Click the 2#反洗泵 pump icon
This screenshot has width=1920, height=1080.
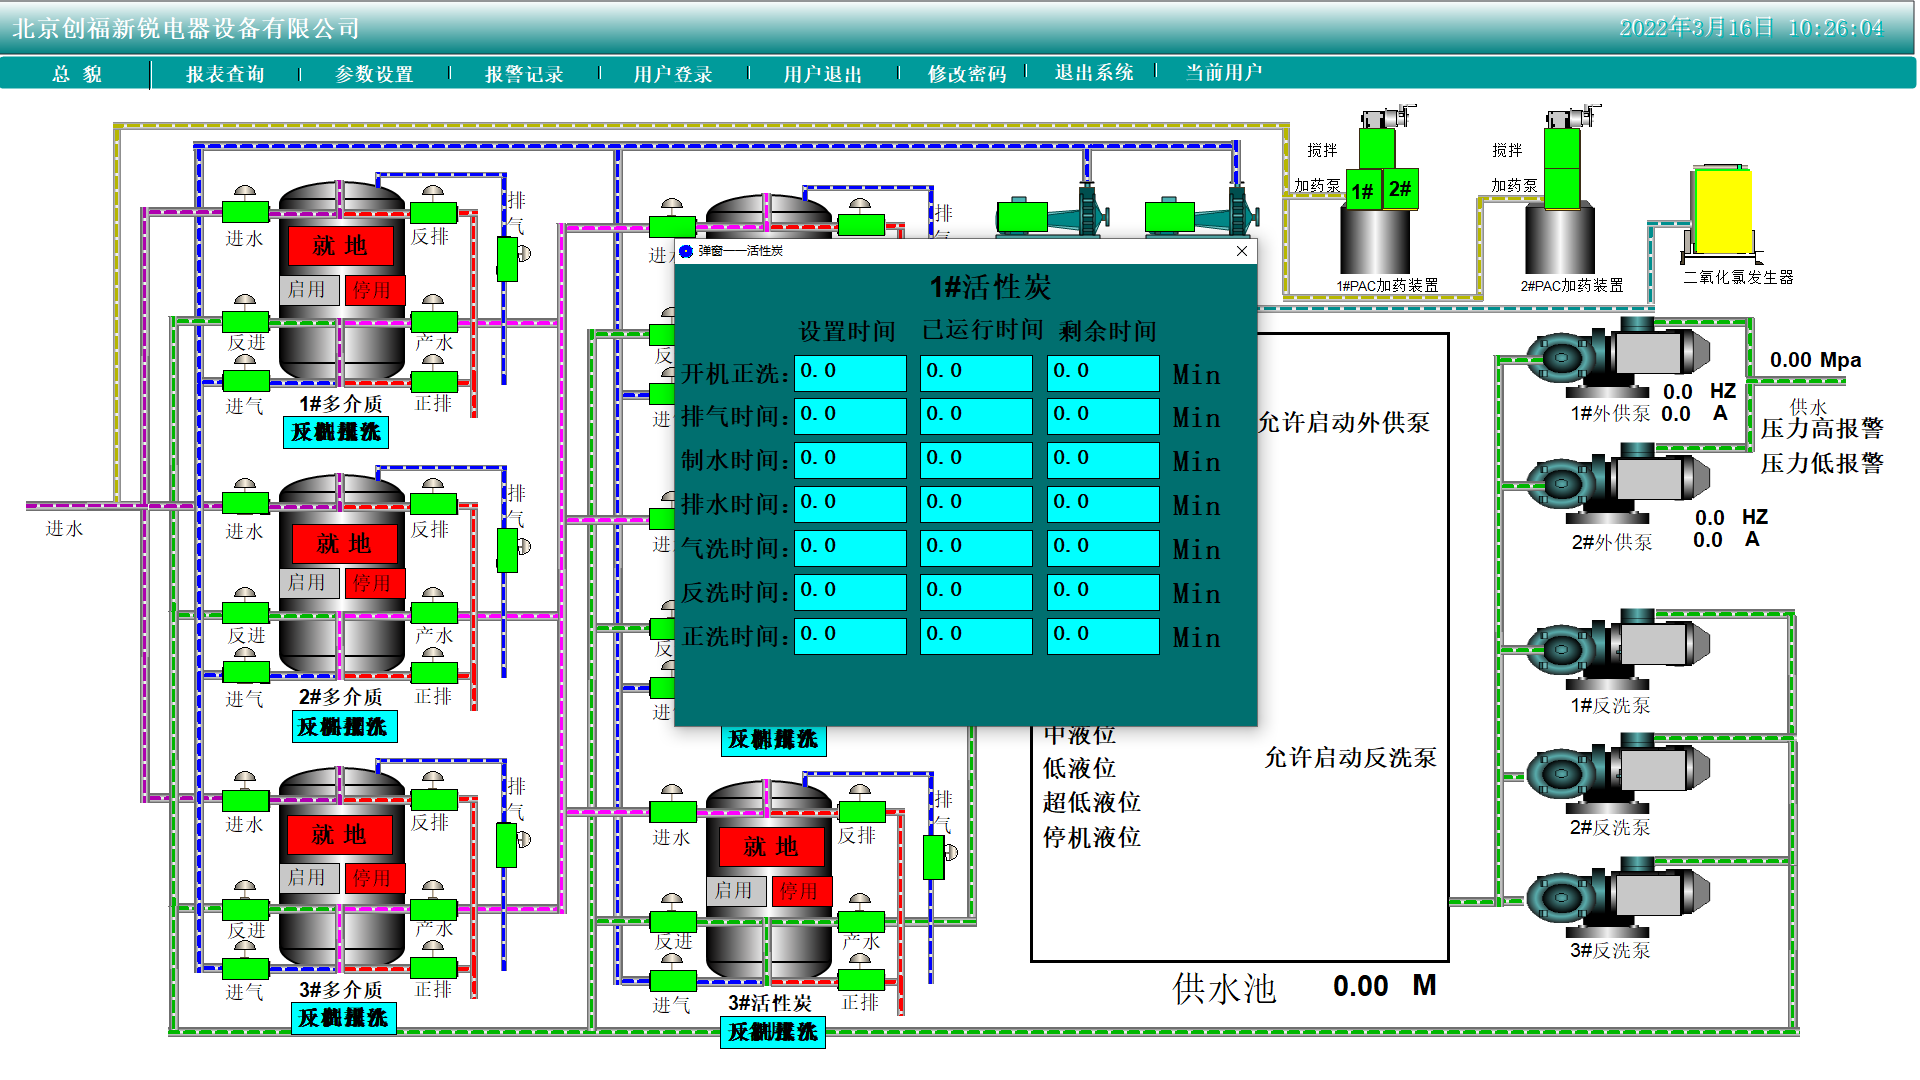(x=1618, y=772)
